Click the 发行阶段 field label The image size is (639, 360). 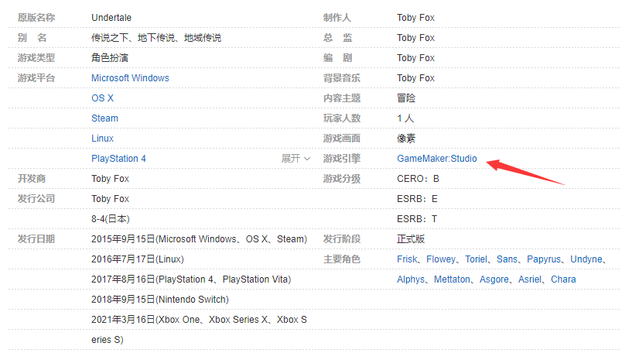(x=342, y=239)
